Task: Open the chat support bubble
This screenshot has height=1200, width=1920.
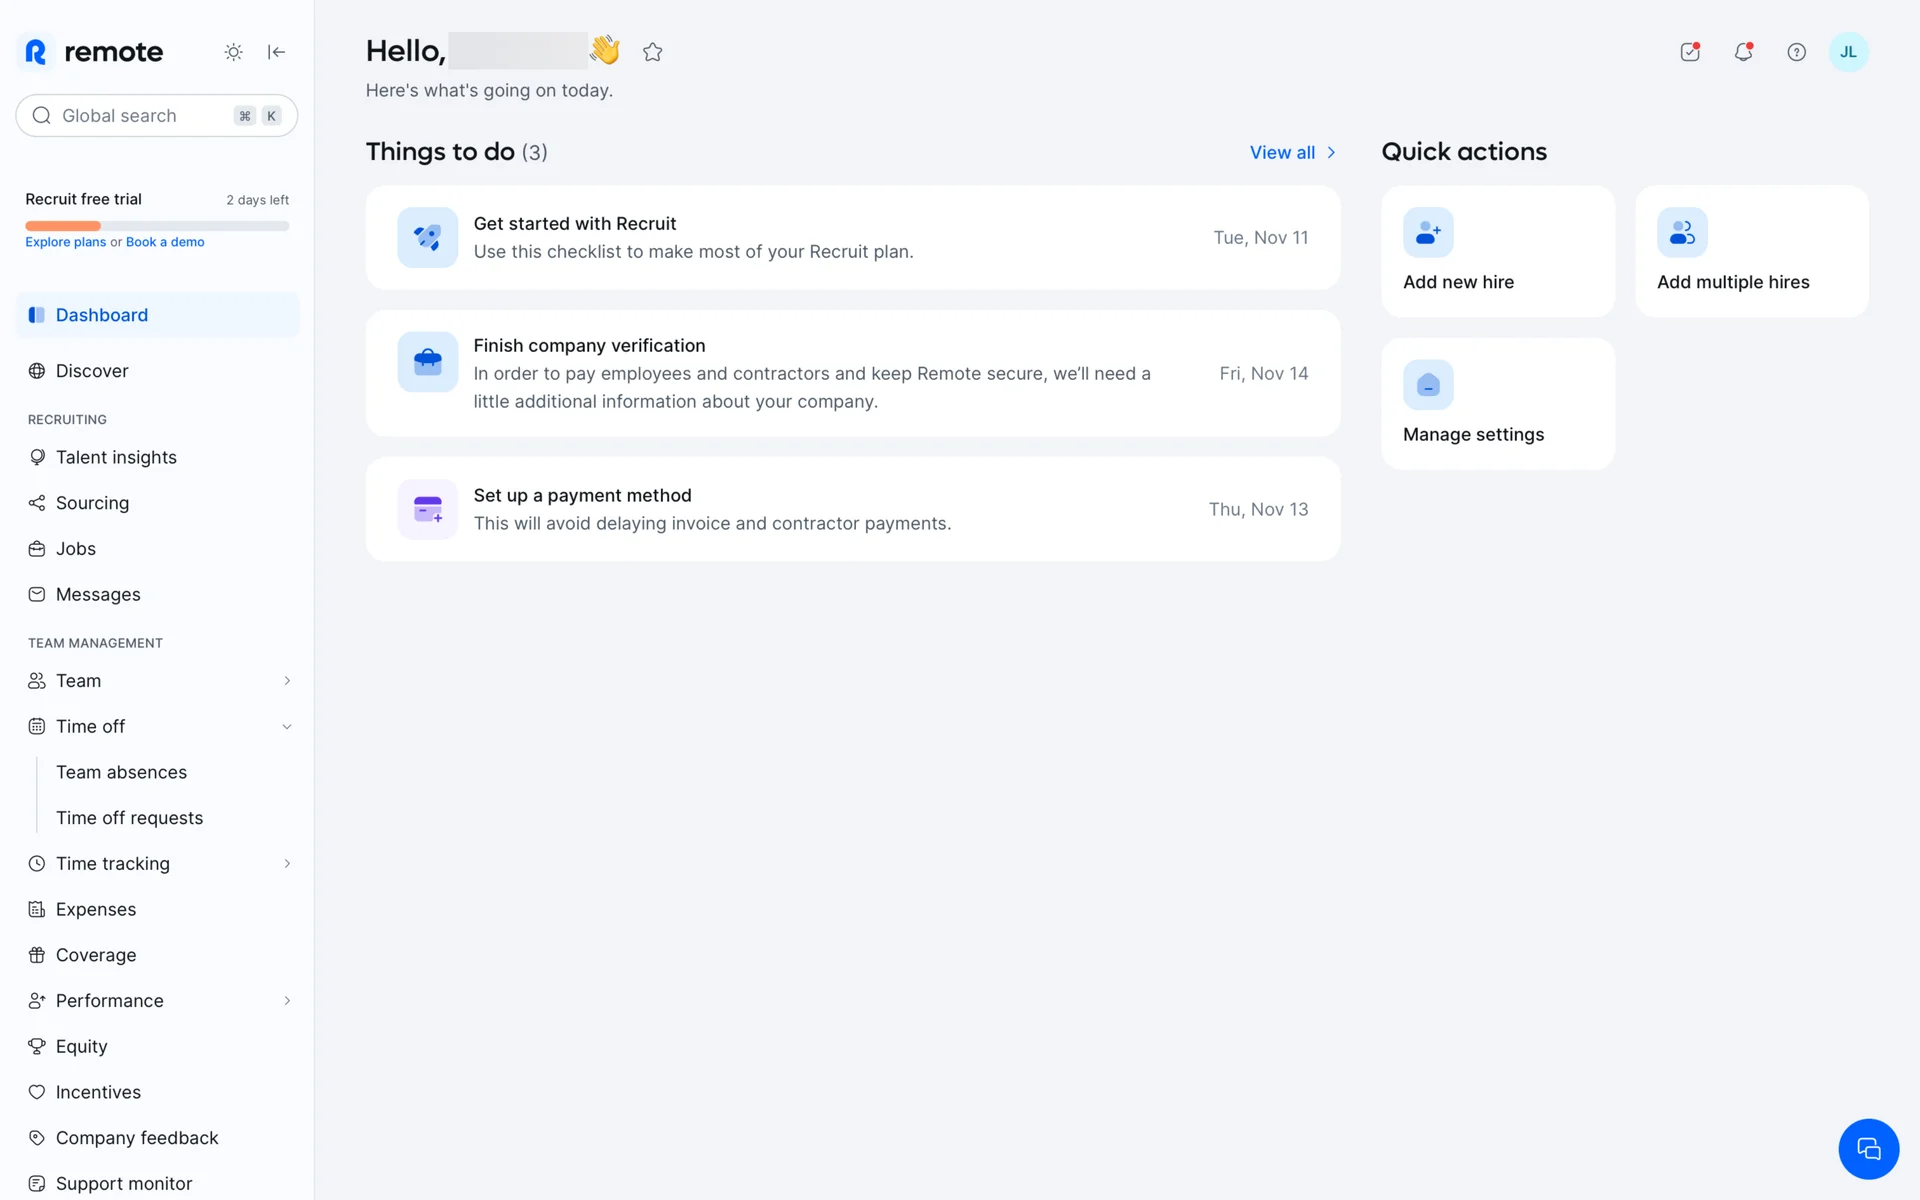Action: pyautogui.click(x=1868, y=1149)
